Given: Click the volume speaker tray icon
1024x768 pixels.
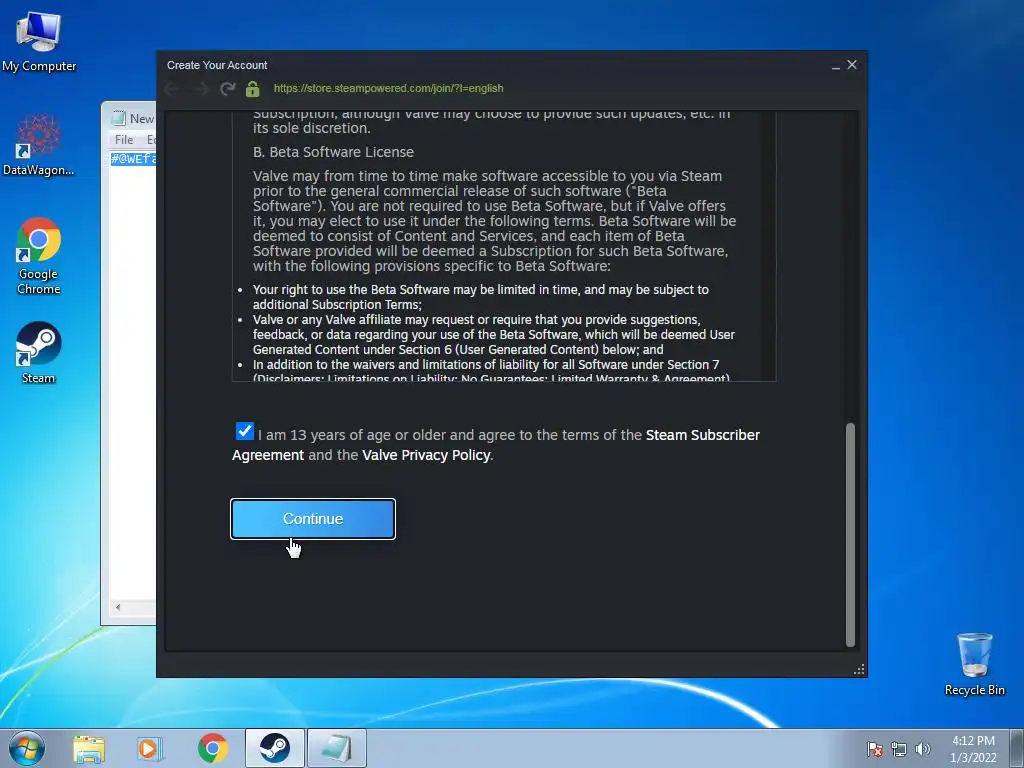Looking at the screenshot, I should pos(922,749).
